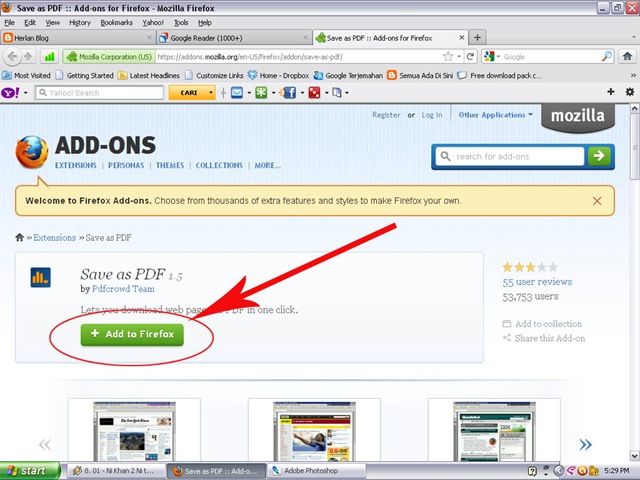Image resolution: width=640 pixels, height=480 pixels.
Task: Open the Facebook icon in Yahoo toolbar
Action: point(288,93)
